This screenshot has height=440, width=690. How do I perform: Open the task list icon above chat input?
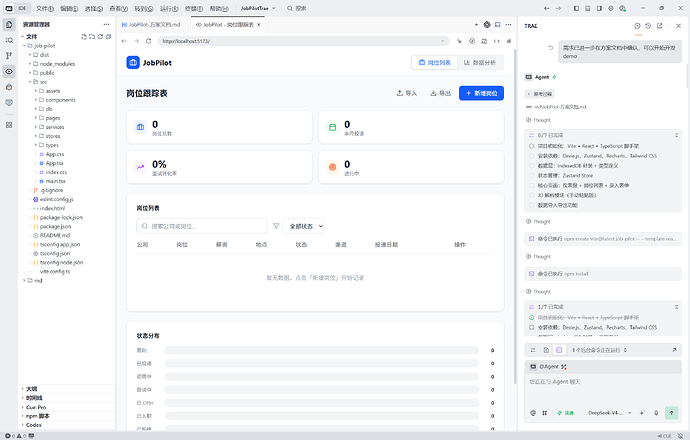533,350
